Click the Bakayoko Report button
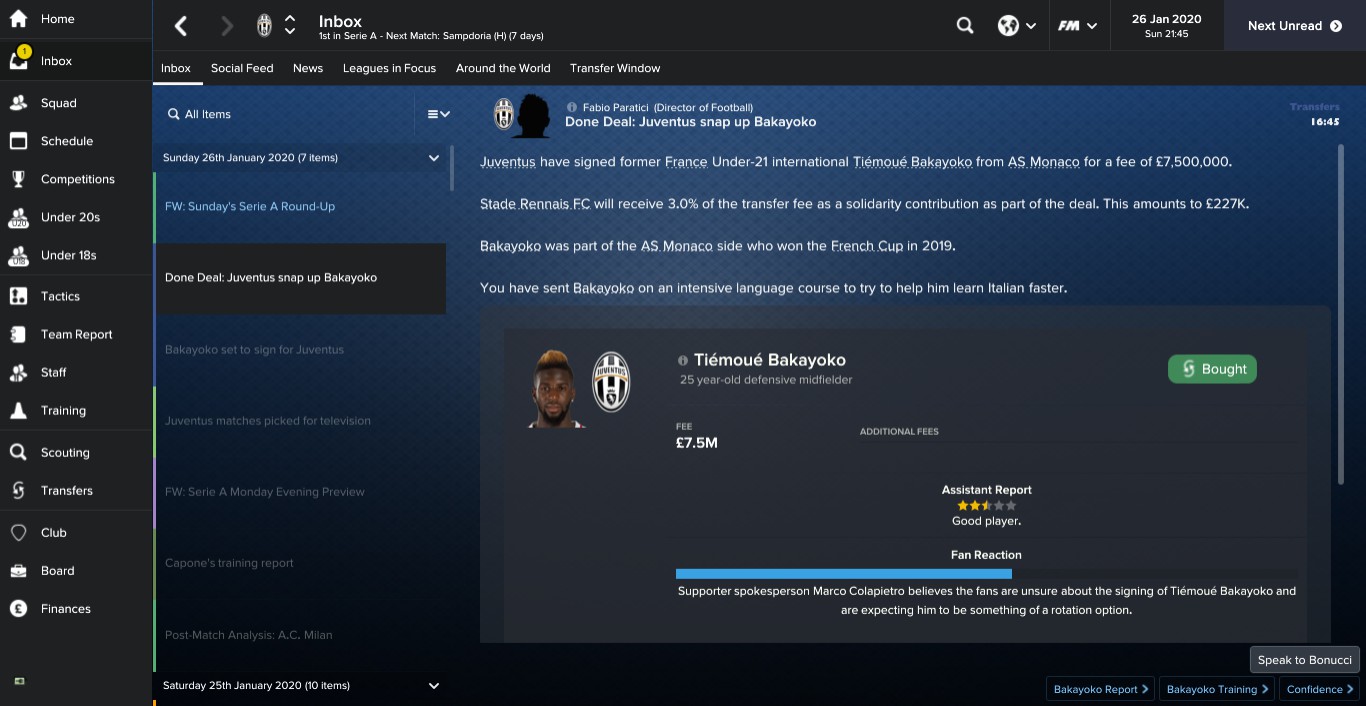Viewport: 1366px width, 706px height. point(1100,689)
